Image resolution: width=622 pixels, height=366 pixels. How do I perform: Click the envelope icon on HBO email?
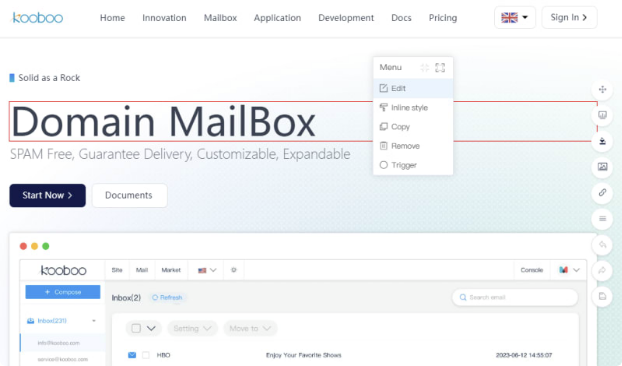(x=132, y=355)
